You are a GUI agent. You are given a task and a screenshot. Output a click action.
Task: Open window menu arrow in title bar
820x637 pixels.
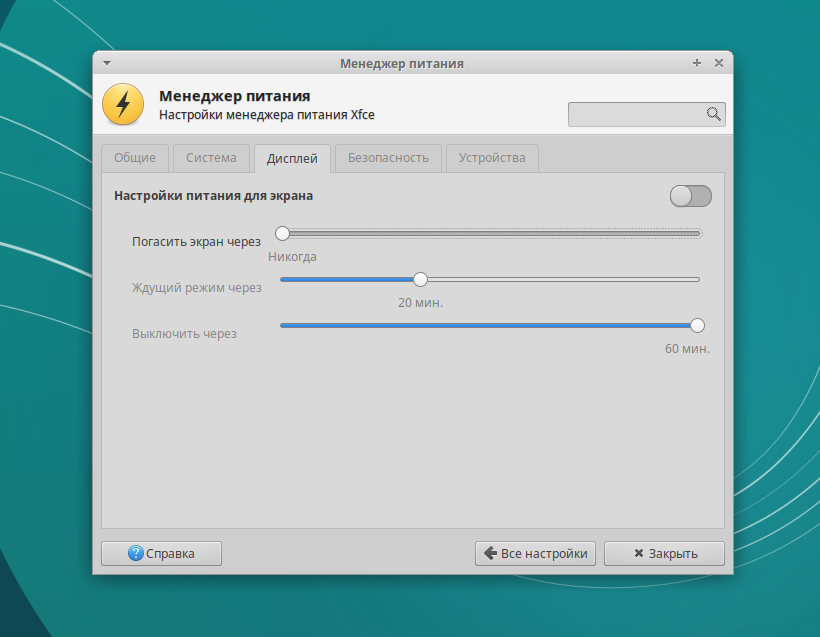tap(107, 63)
